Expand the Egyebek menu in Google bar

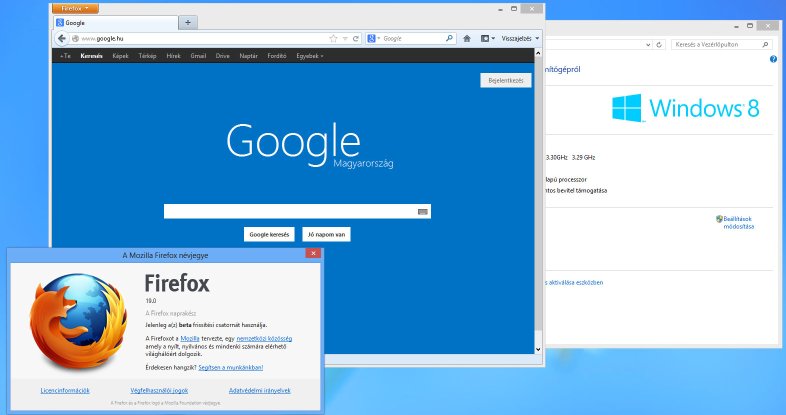tap(310, 56)
